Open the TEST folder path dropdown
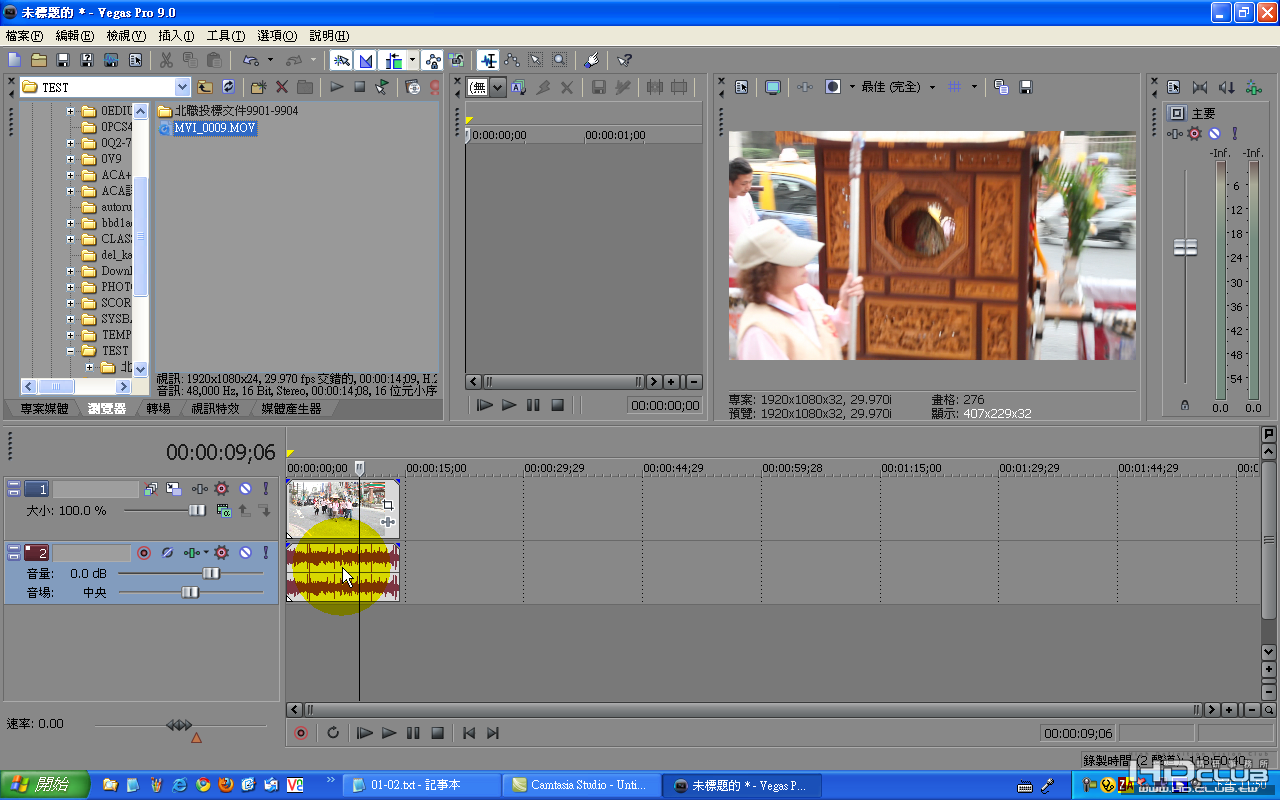 pos(182,87)
